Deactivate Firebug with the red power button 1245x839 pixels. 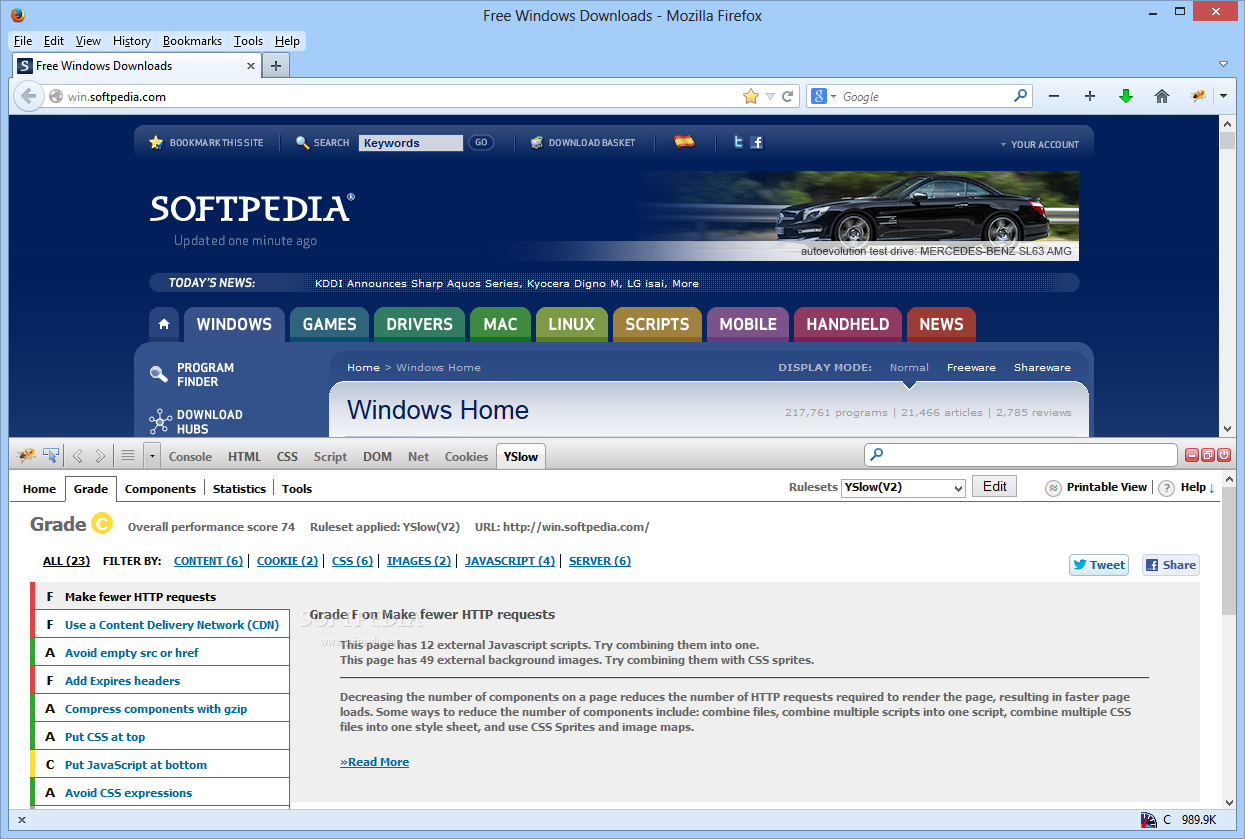click(1223, 455)
